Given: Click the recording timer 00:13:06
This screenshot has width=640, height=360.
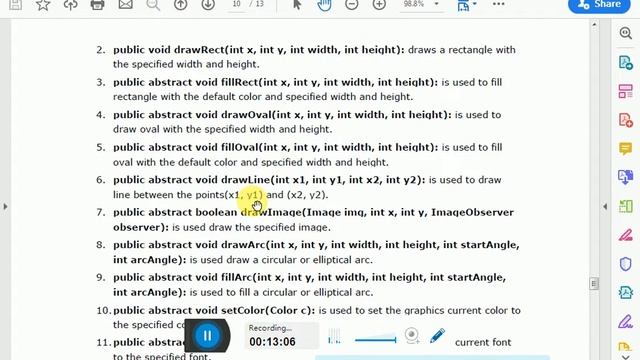Looking at the screenshot, I should (x=272, y=342).
